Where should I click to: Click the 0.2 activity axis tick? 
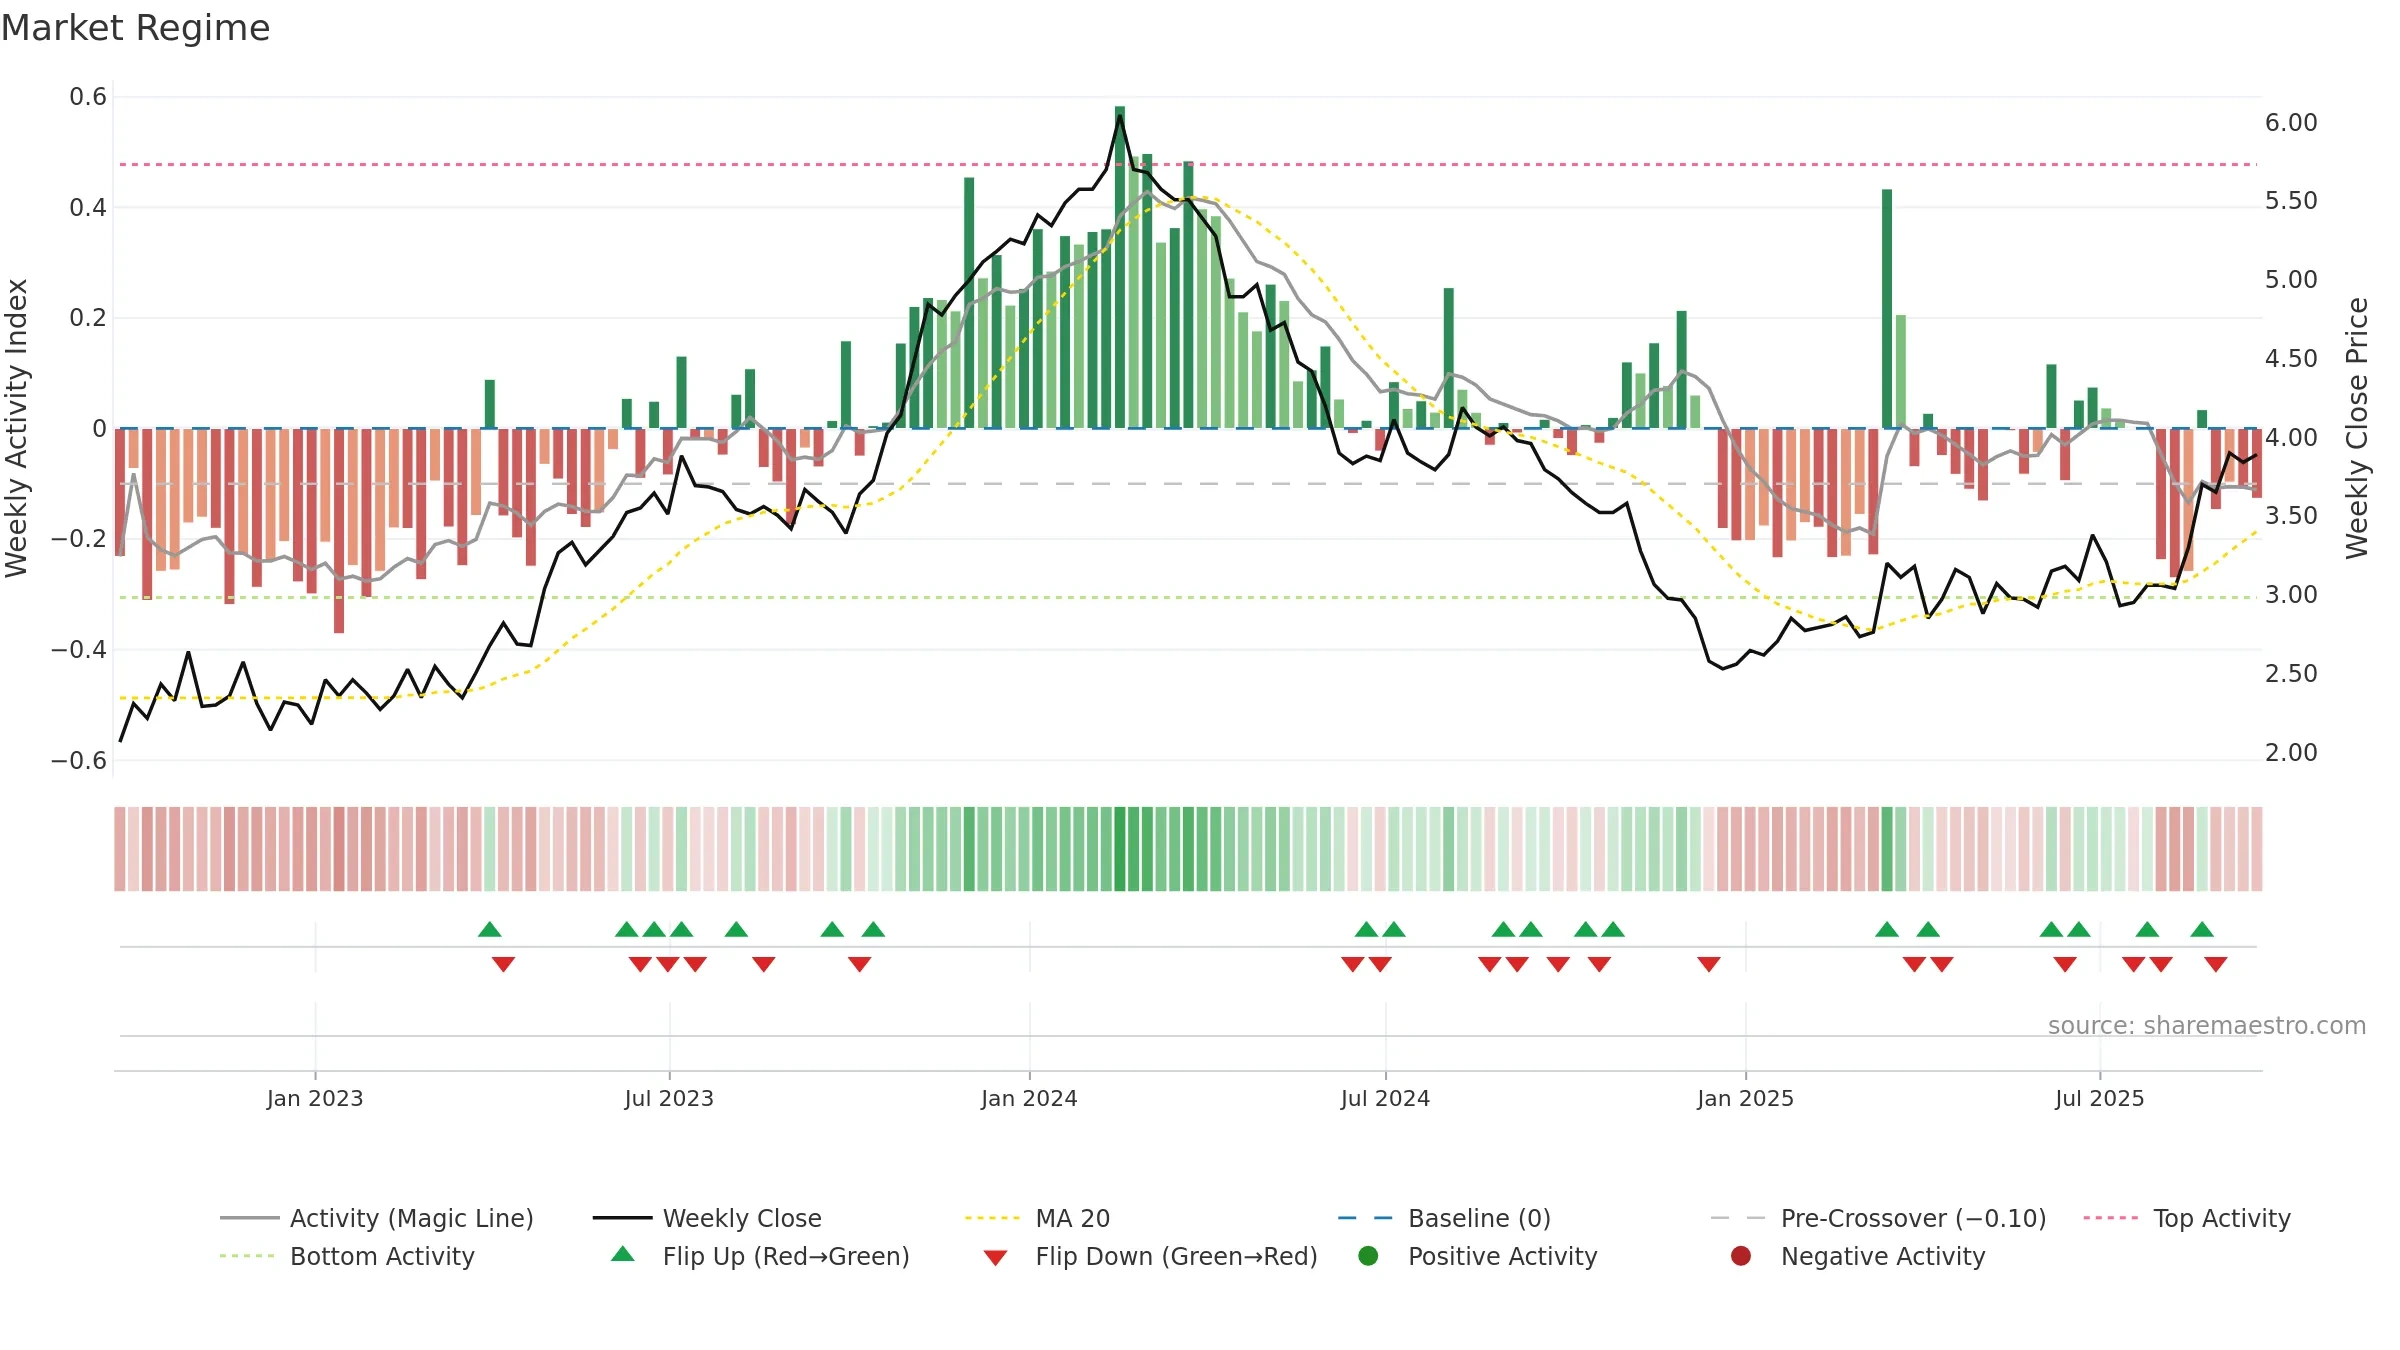pyautogui.click(x=88, y=318)
